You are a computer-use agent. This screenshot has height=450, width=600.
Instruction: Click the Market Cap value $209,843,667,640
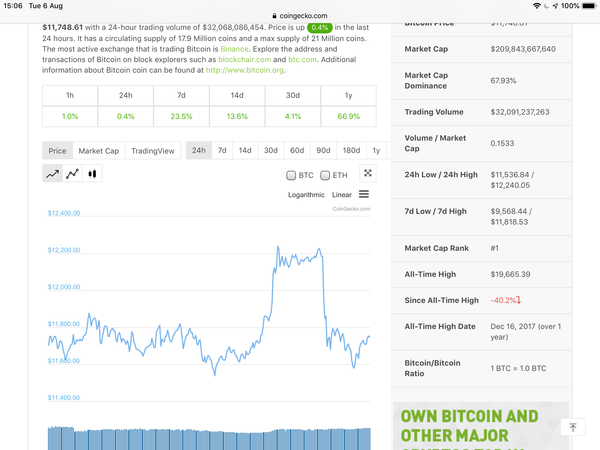pos(523,49)
